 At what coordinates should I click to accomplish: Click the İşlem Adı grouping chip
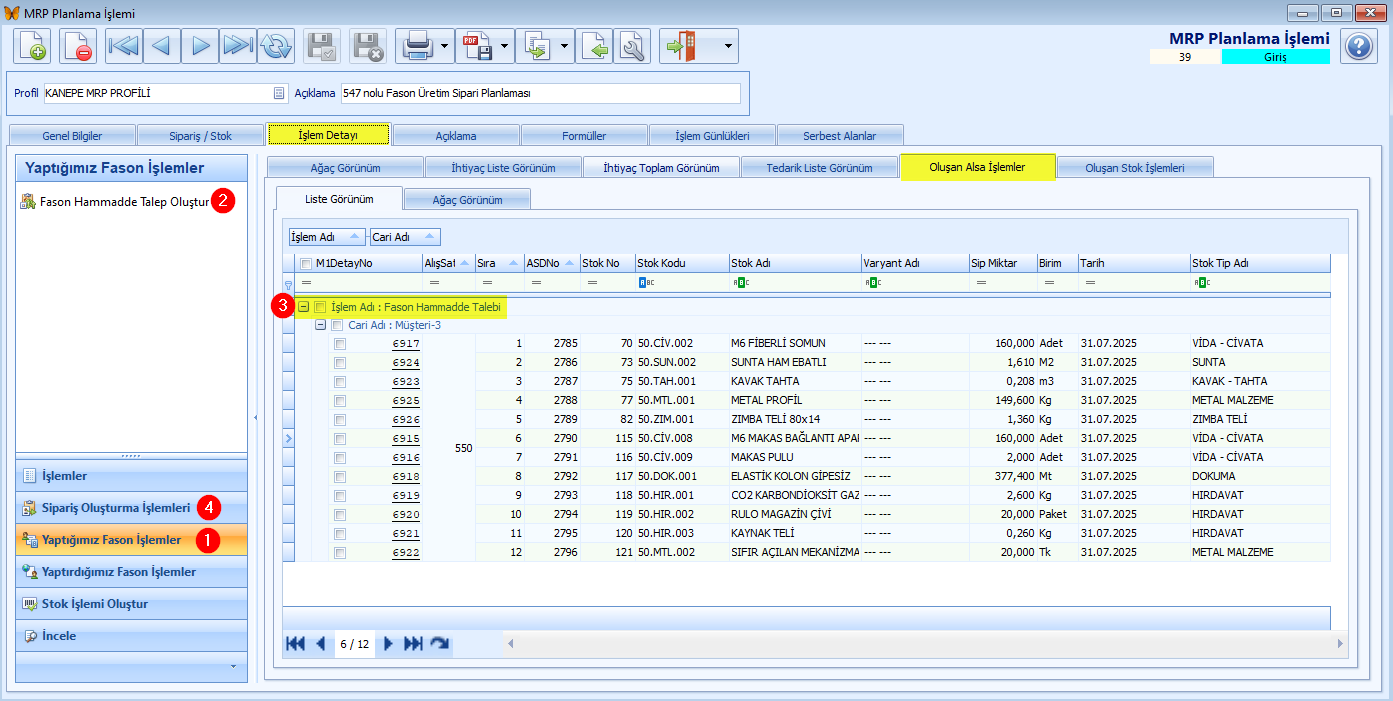326,237
